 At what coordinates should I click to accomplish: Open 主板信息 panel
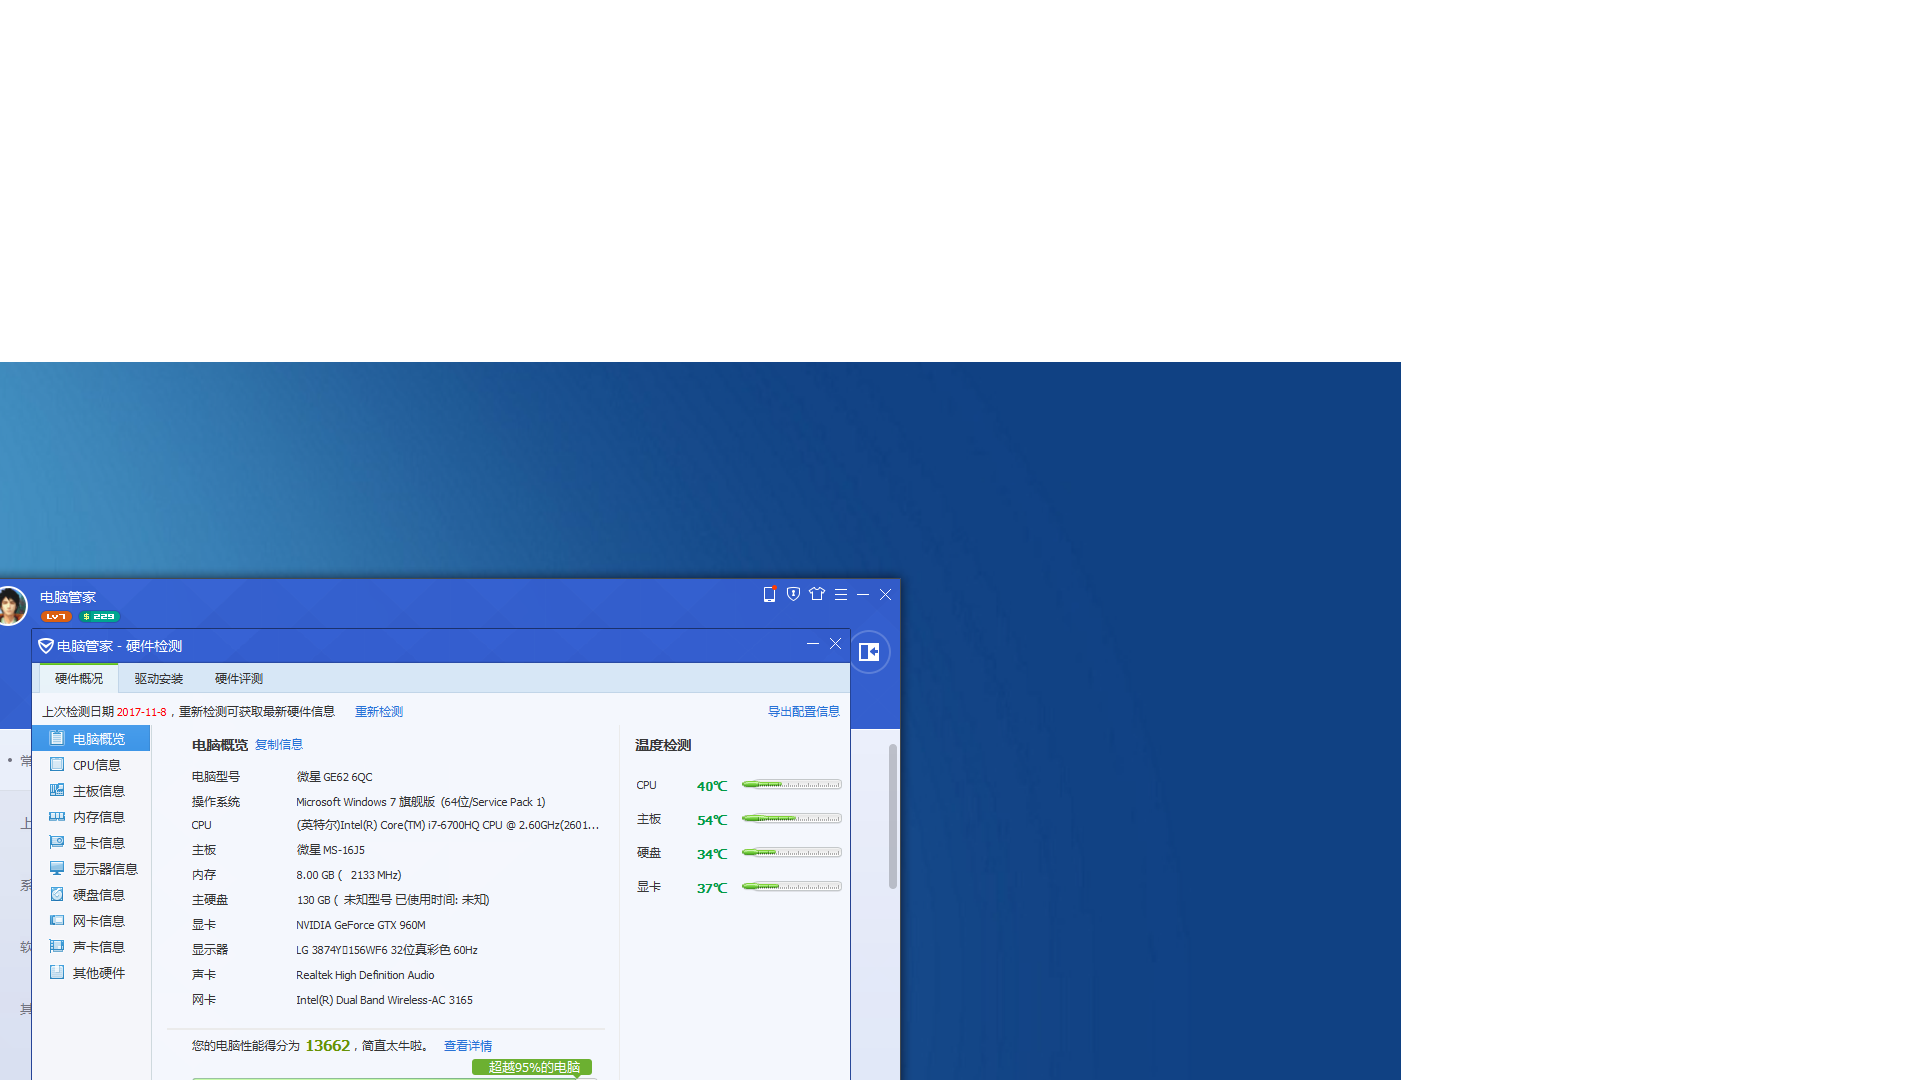[x=99, y=790]
